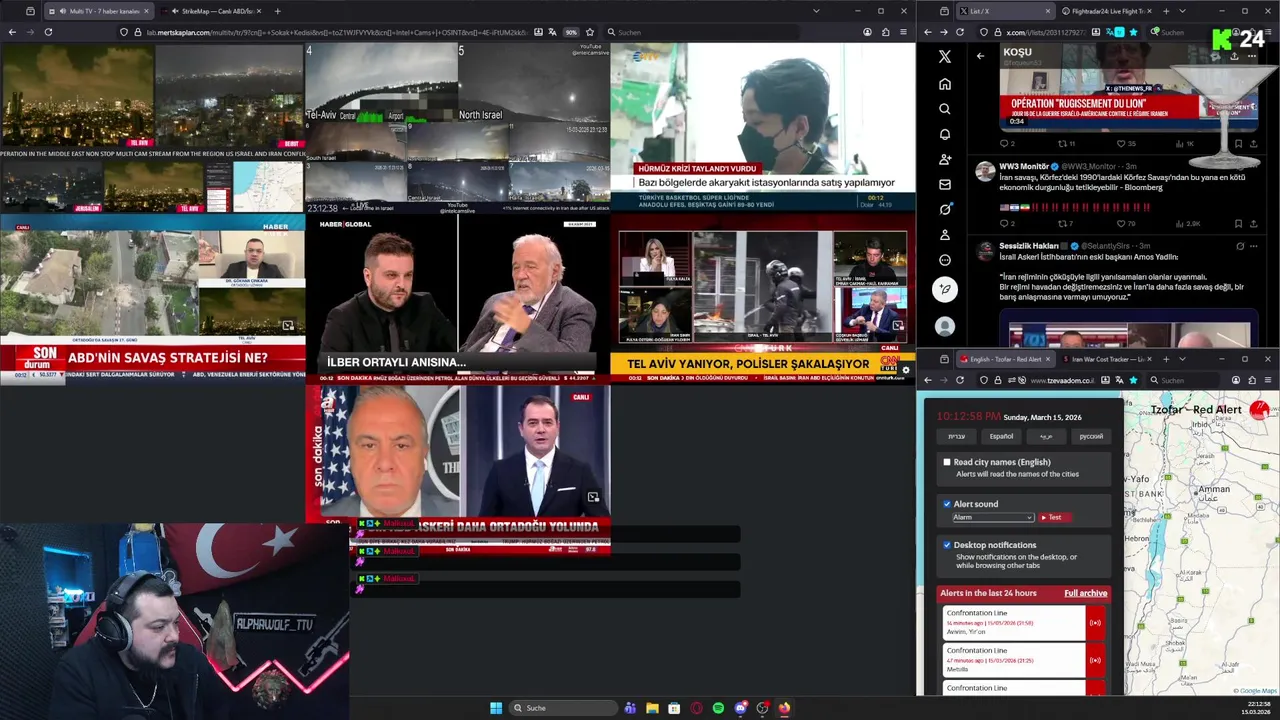This screenshot has width=1280, height=720.
Task: Switch Tzofar language to русский
Action: point(1091,436)
